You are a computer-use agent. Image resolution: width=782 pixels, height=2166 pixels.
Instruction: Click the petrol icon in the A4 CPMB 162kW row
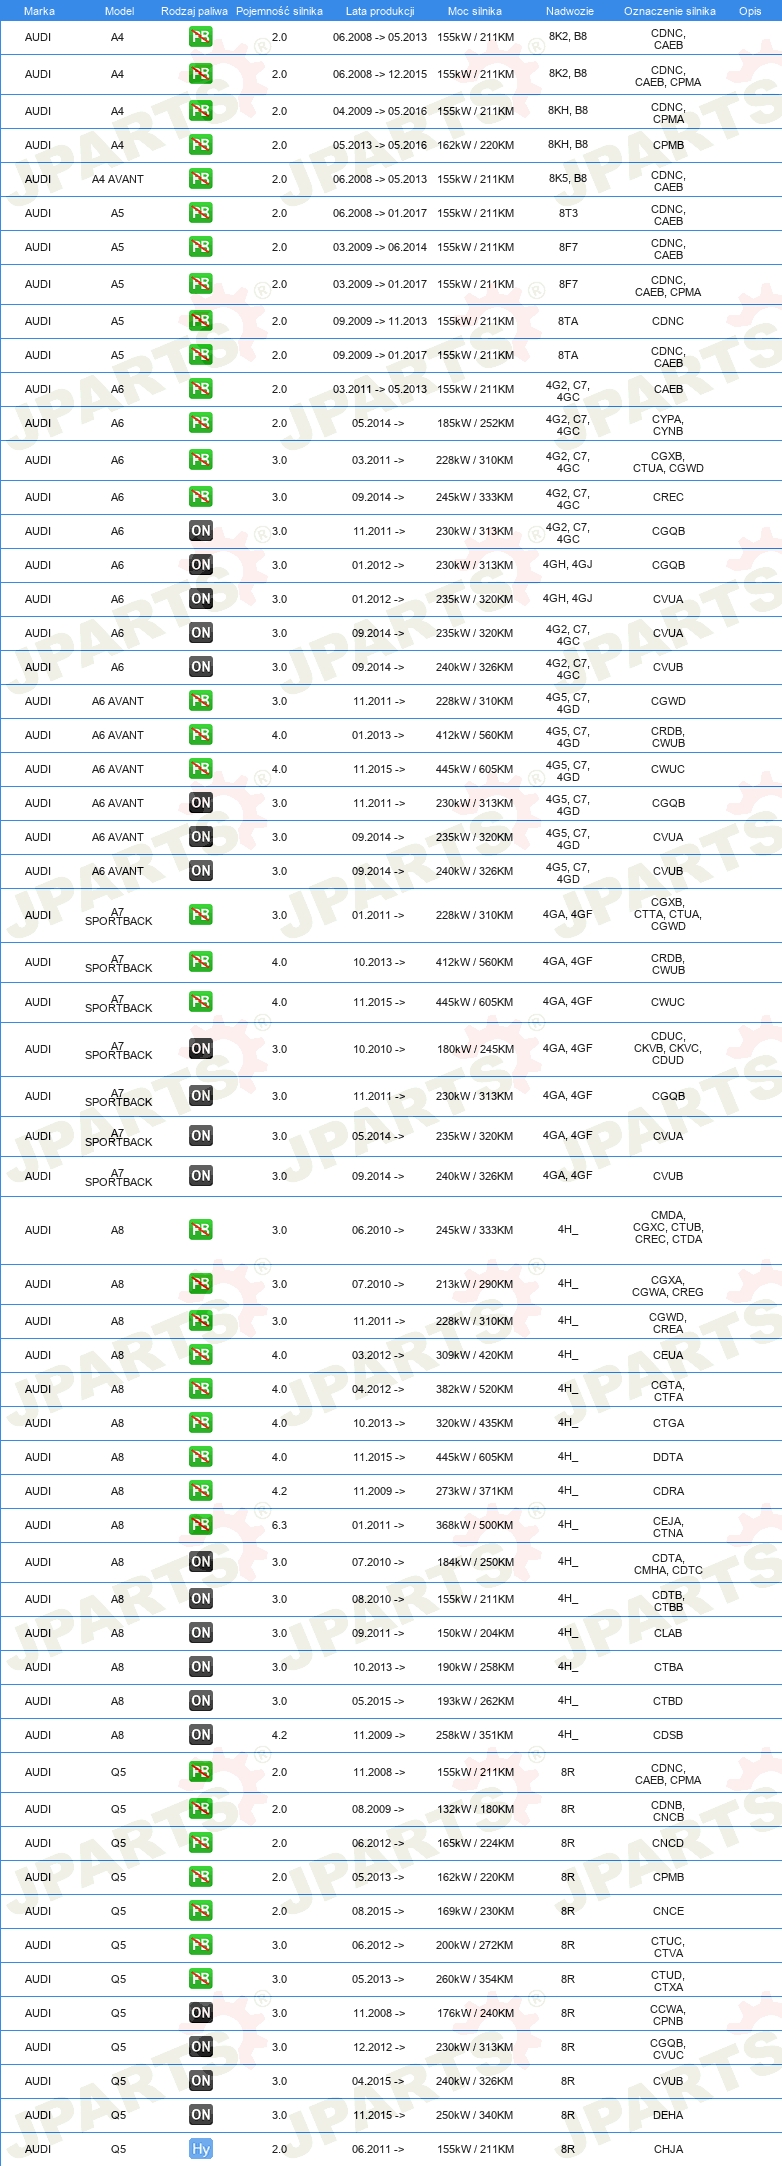tap(201, 145)
